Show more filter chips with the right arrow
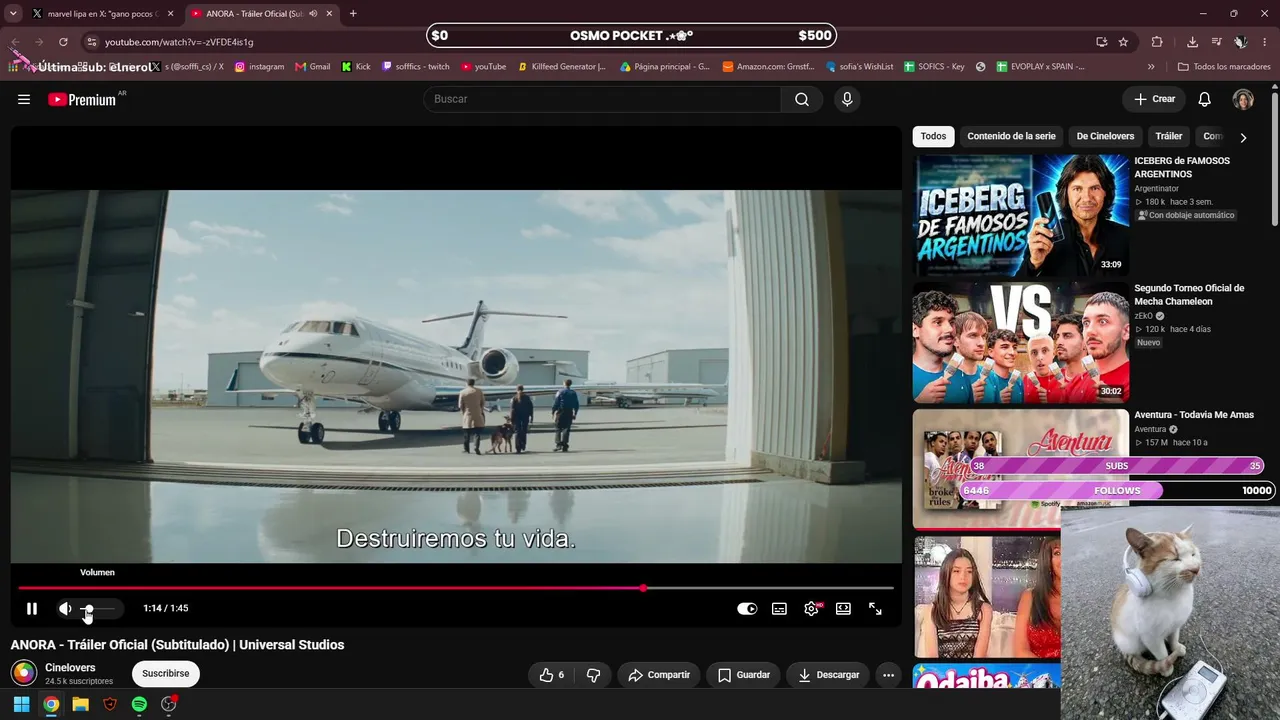 coord(1243,137)
